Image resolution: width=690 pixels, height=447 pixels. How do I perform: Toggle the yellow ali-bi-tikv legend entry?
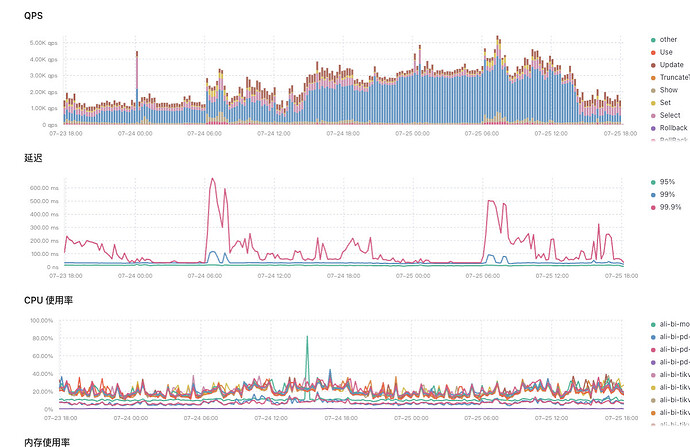tap(670, 387)
